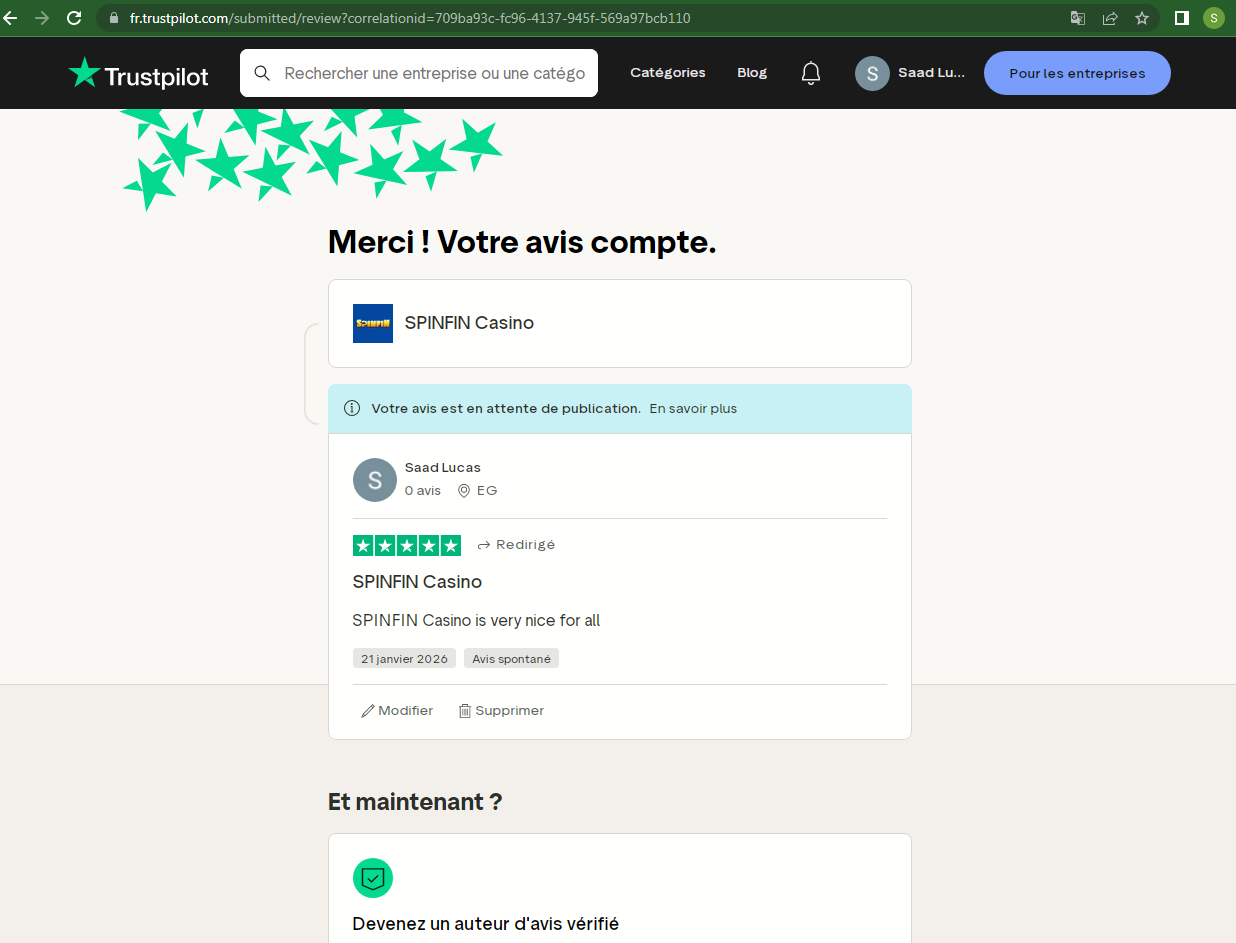Click the EG location pin icon
1236x943 pixels.
(464, 490)
